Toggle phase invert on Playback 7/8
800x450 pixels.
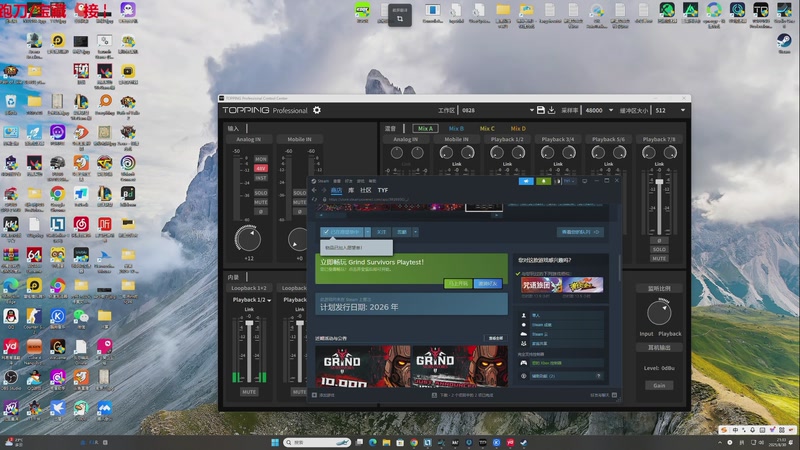pyautogui.click(x=659, y=240)
